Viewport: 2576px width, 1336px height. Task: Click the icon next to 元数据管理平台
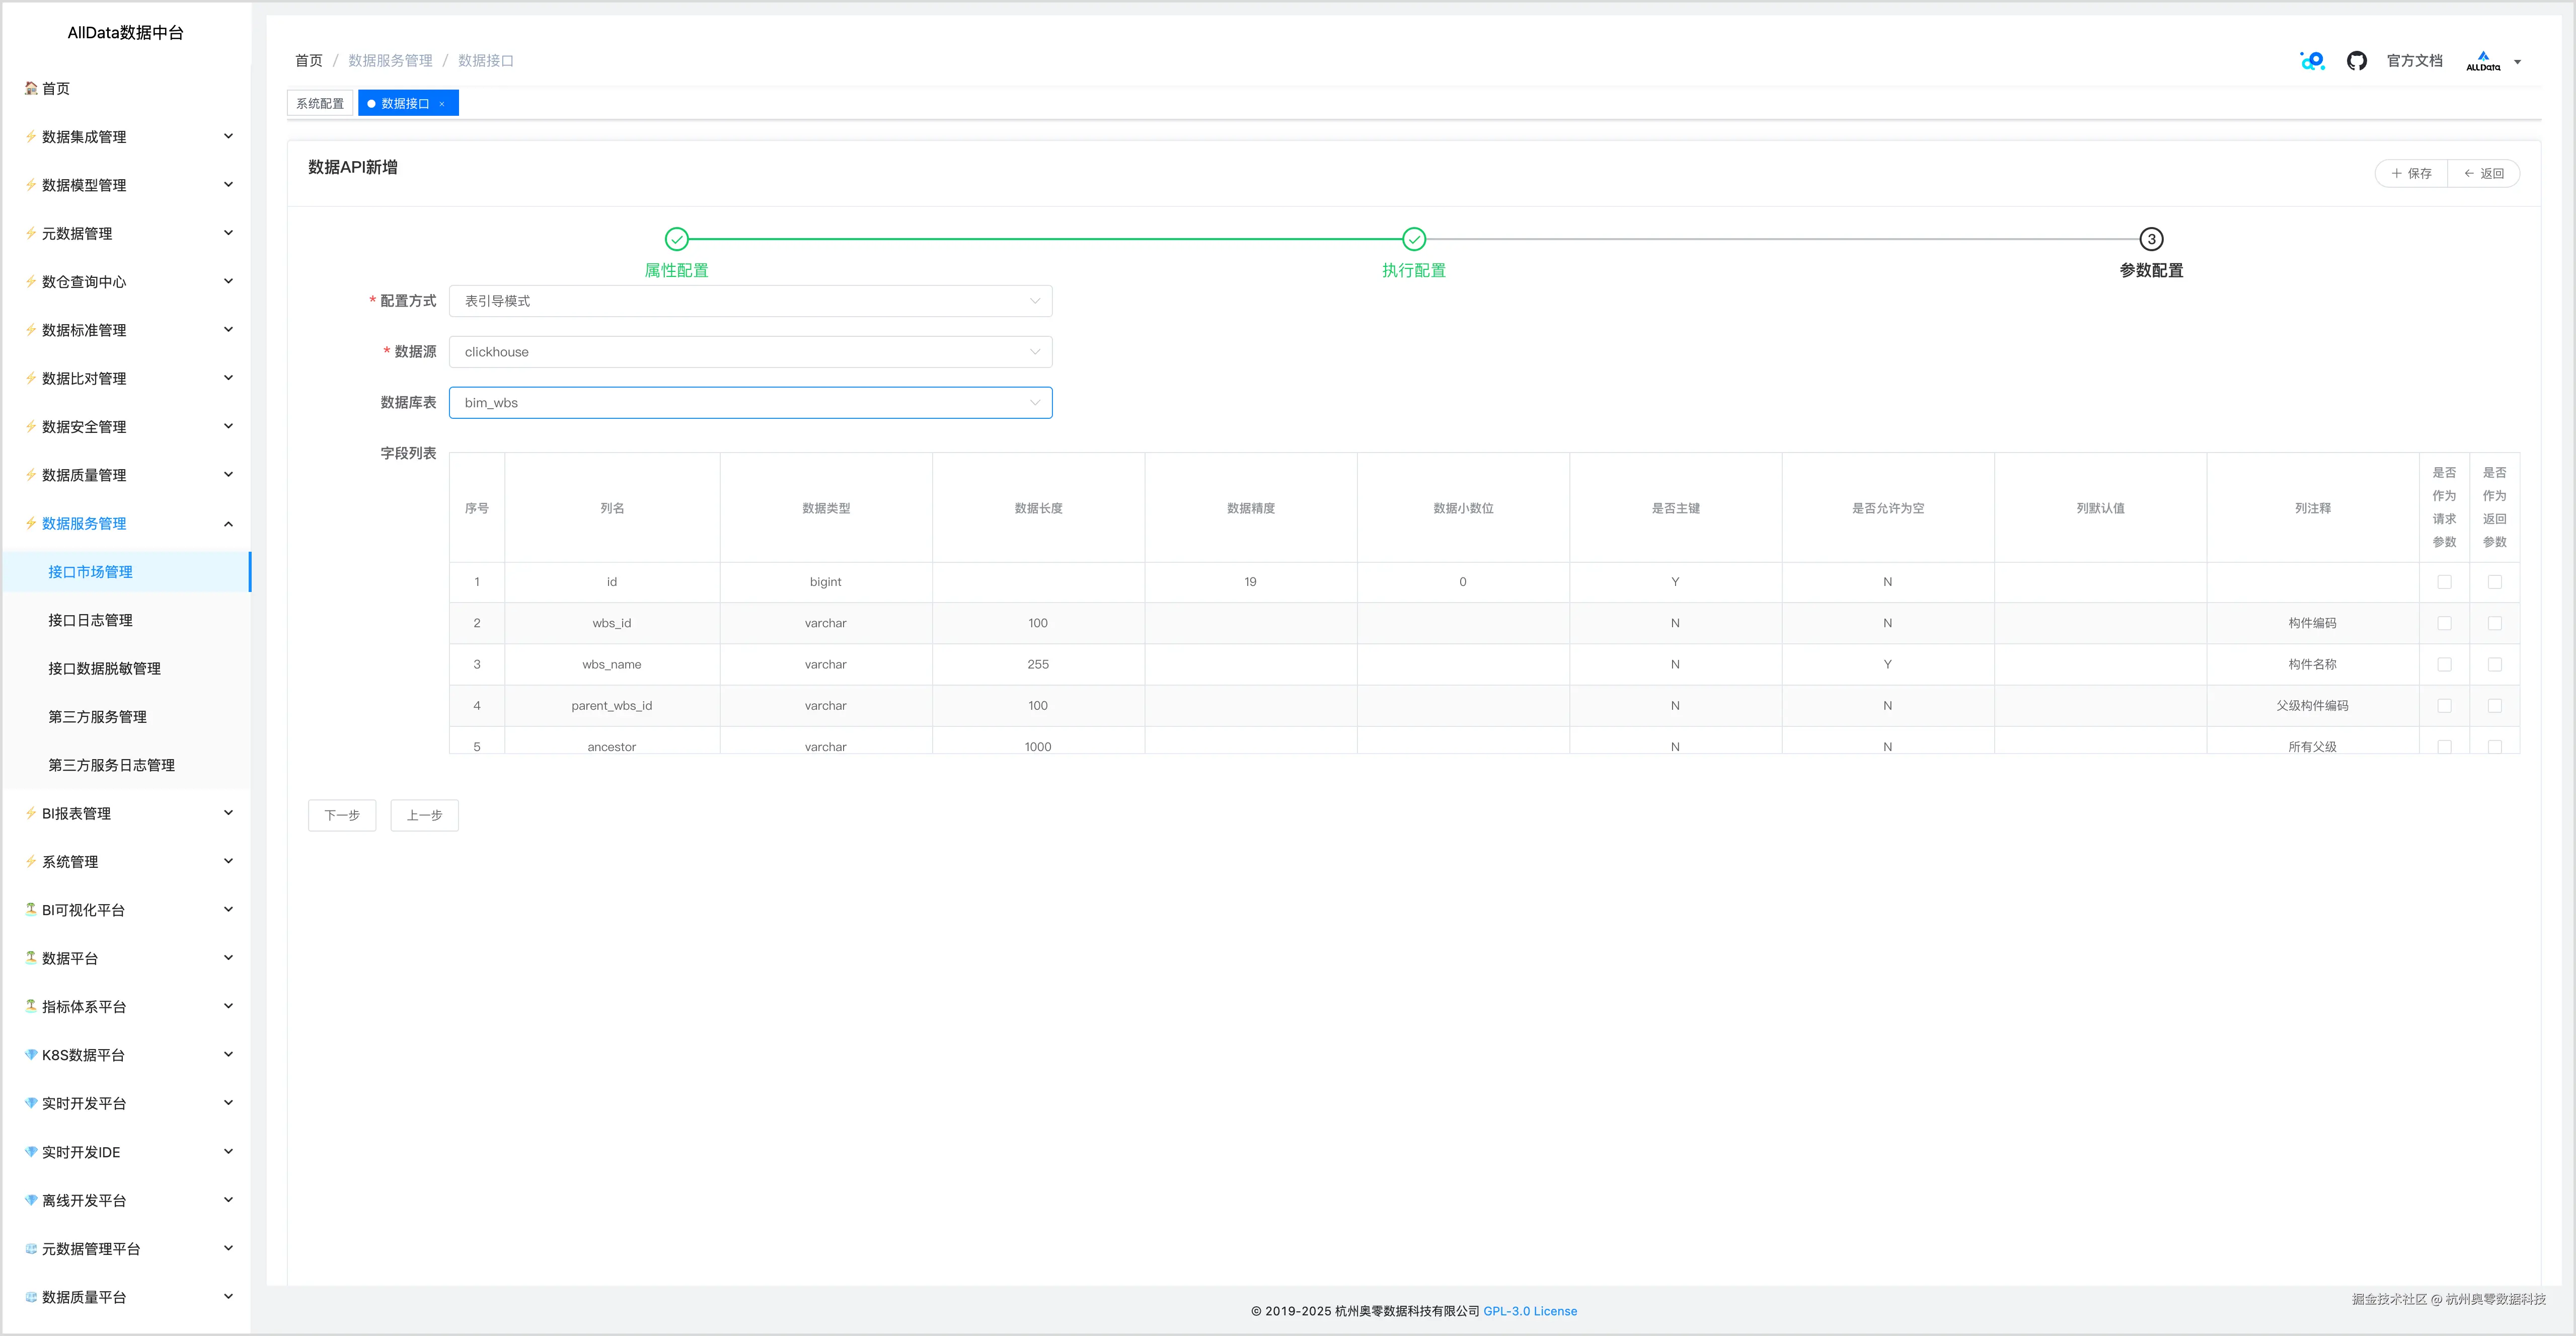pyautogui.click(x=31, y=1248)
